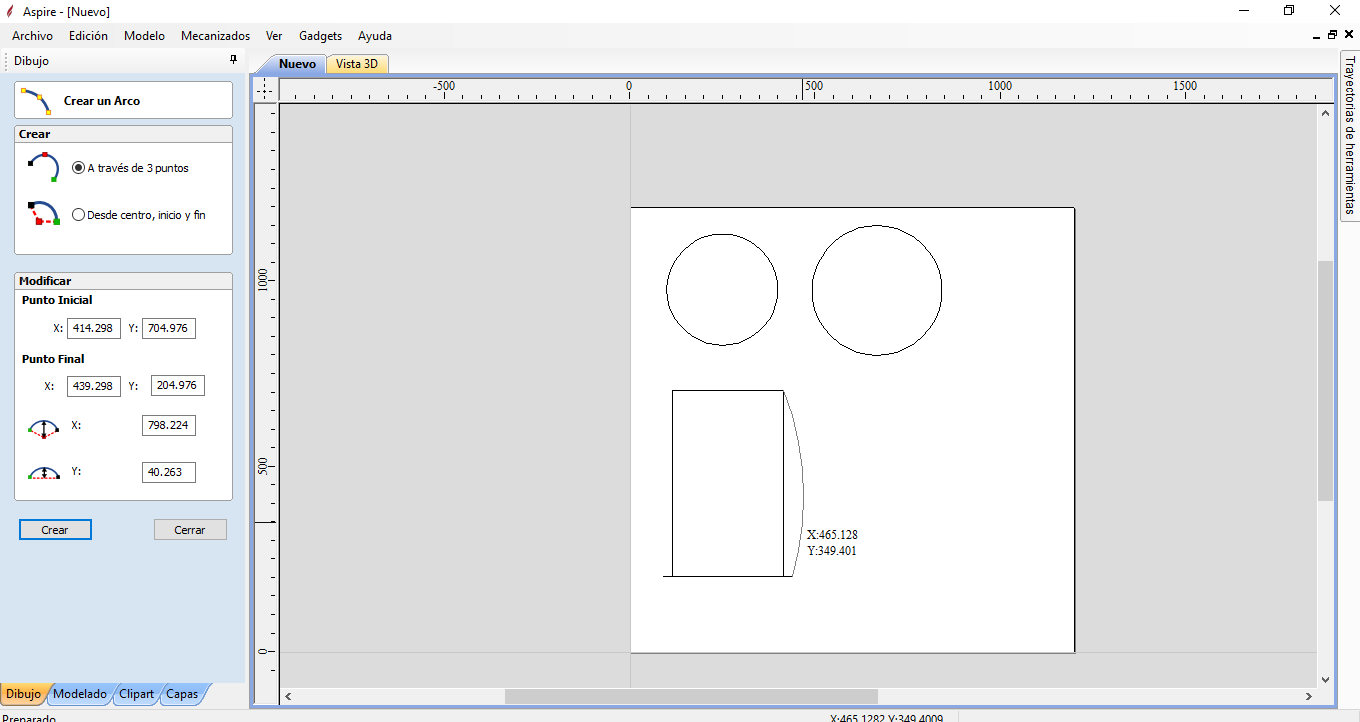1360x722 pixels.
Task: Click the arc icon beside the 798.224 field
Action: pos(43,428)
